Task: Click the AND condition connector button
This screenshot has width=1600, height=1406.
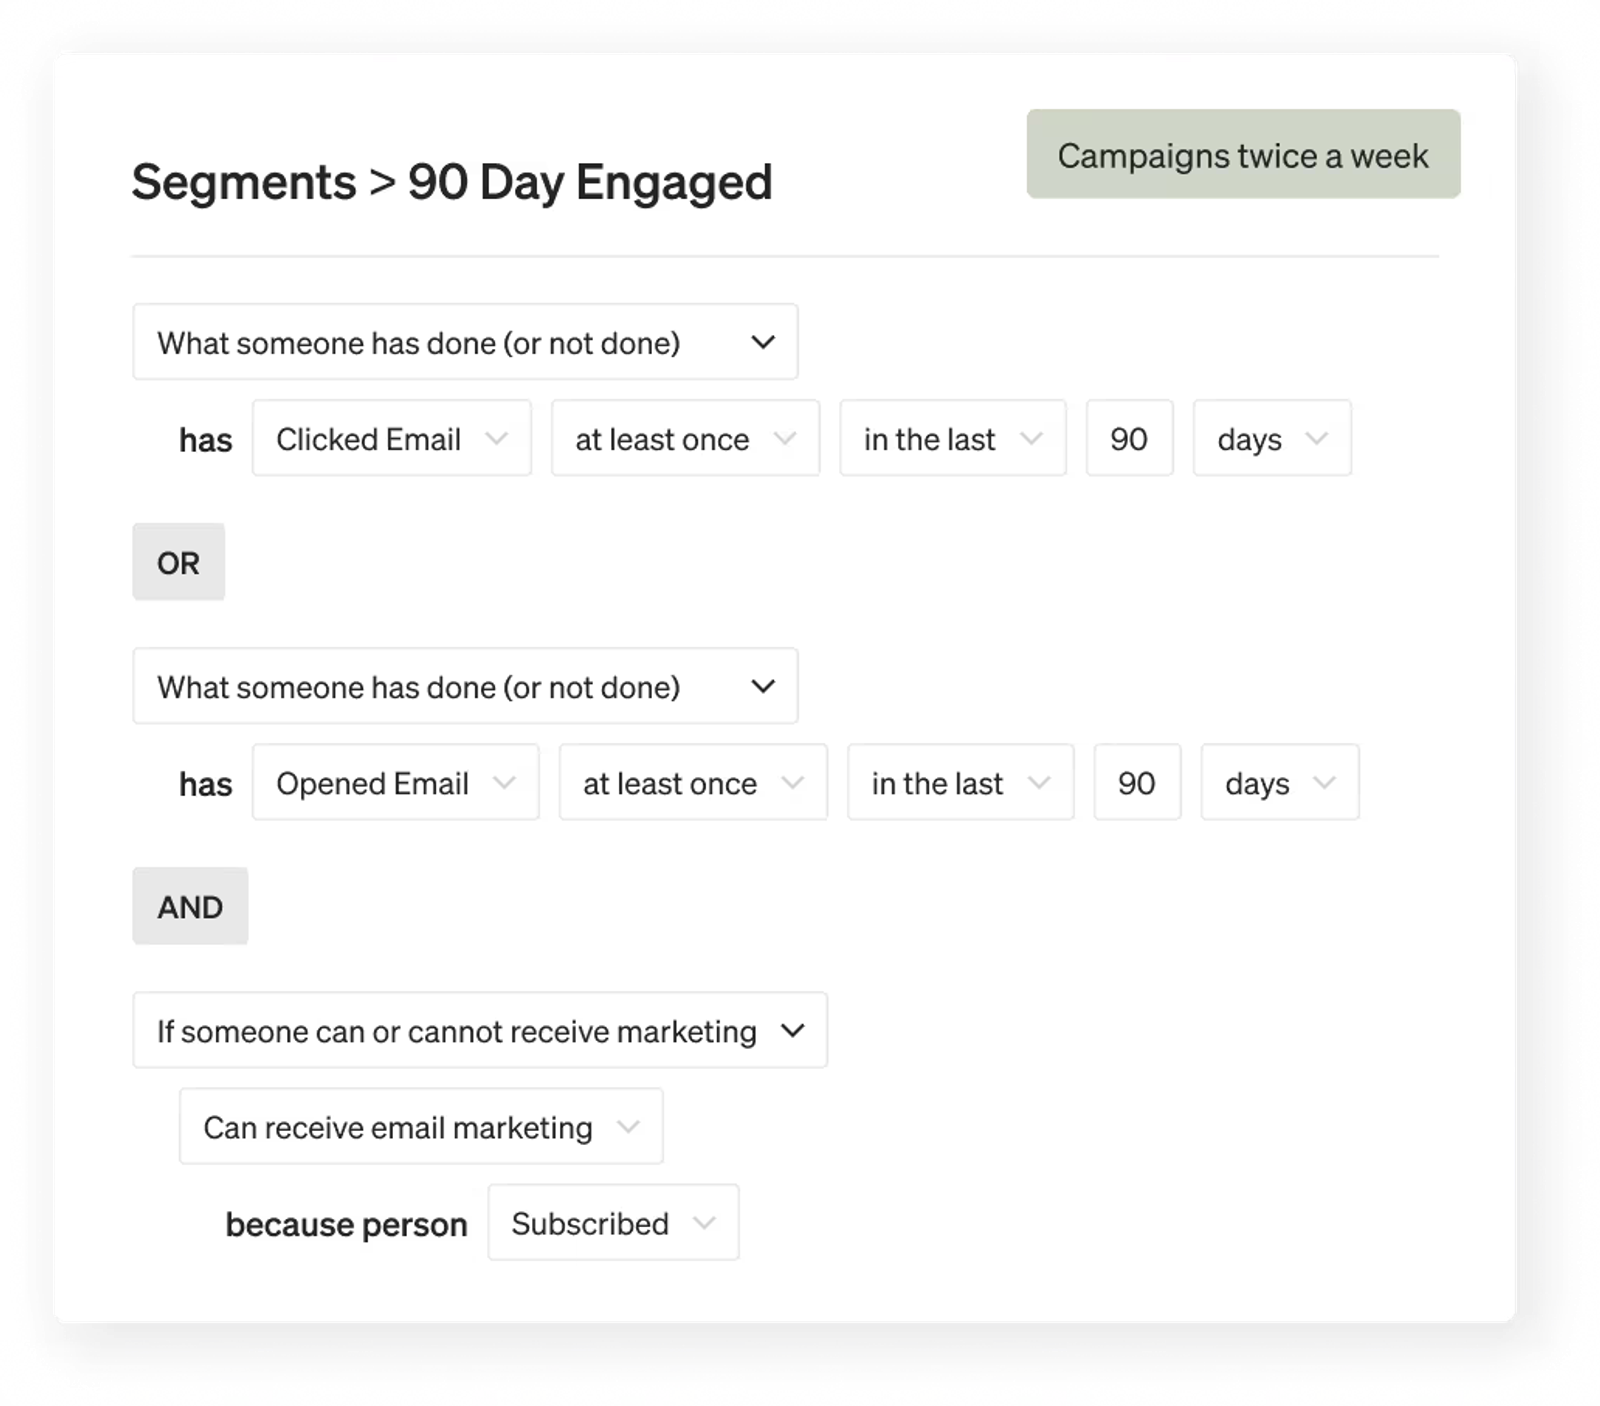Action: pyautogui.click(x=190, y=906)
